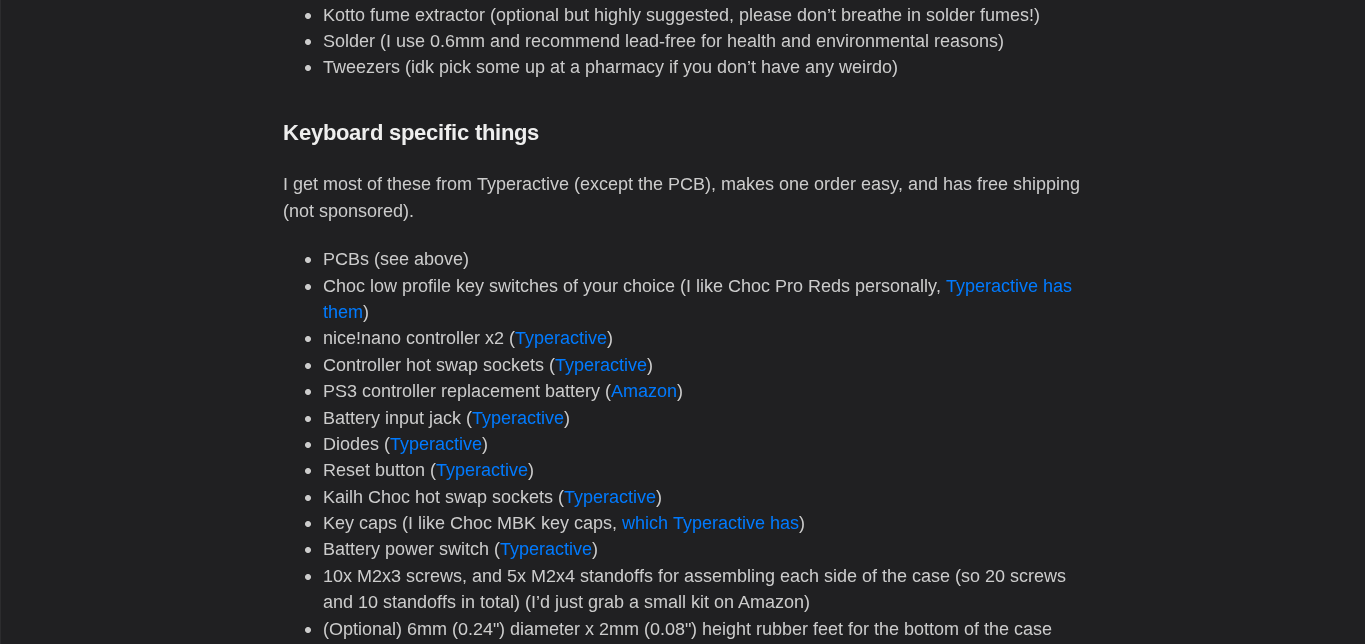Viewport: 1365px width, 644px height.
Task: Open Typeractive link for controller hot swap sockets
Action: click(600, 365)
